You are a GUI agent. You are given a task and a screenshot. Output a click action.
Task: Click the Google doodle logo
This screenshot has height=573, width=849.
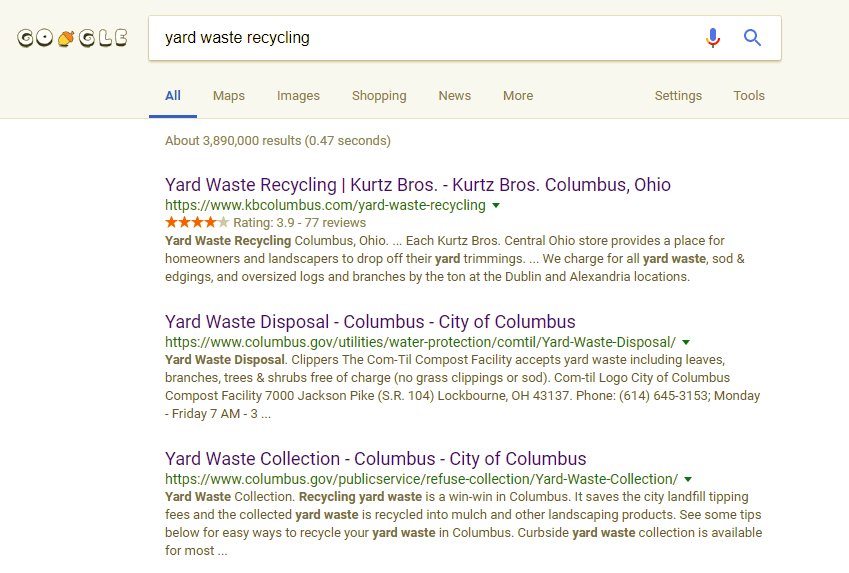(73, 38)
